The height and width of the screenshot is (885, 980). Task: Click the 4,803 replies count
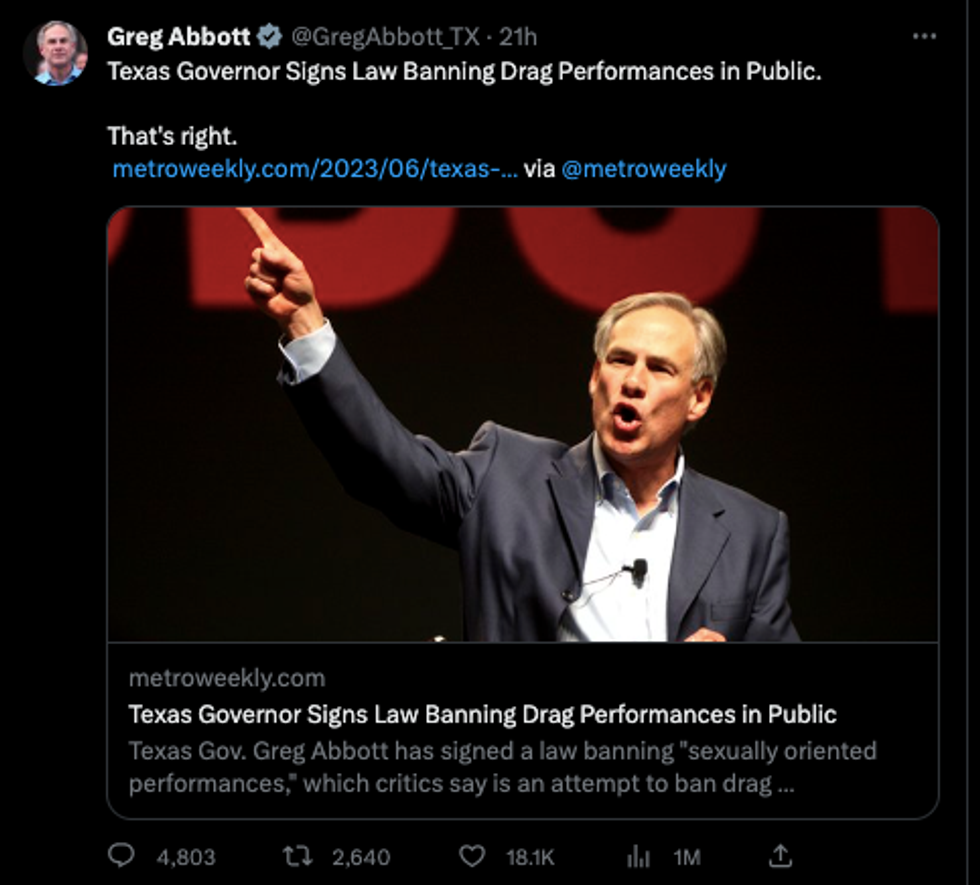[x=186, y=857]
